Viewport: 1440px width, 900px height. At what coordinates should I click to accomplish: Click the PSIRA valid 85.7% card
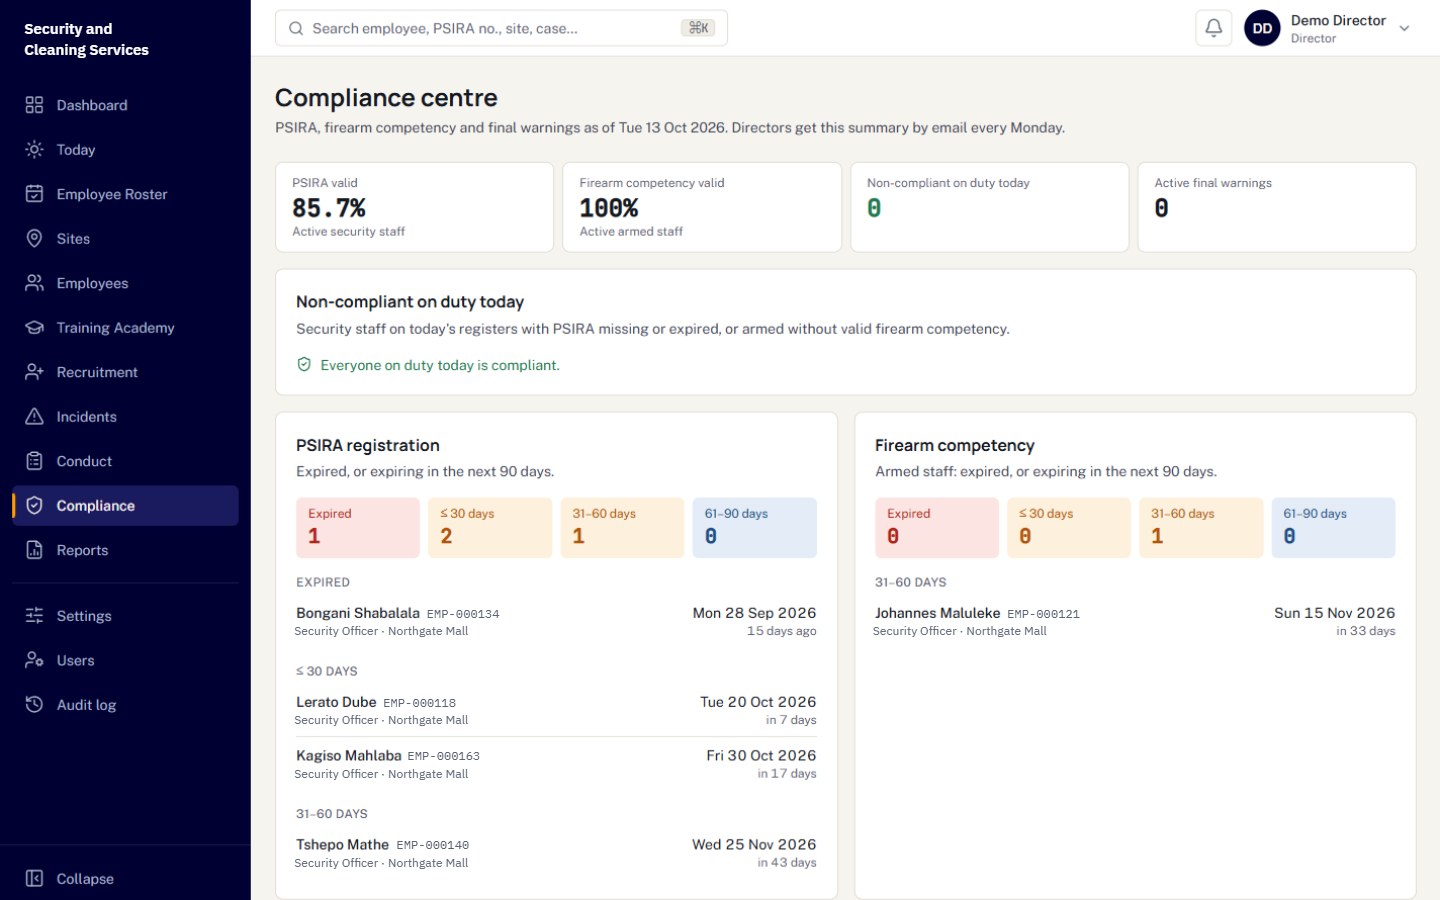pos(414,207)
